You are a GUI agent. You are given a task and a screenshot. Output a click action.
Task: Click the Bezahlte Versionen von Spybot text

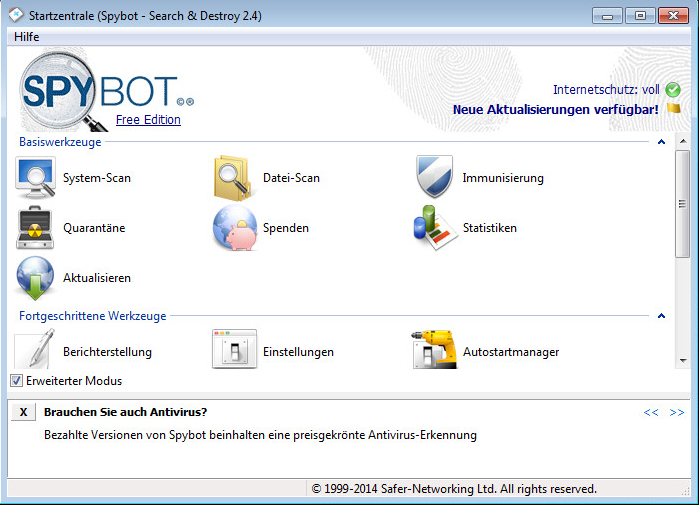pos(260,435)
